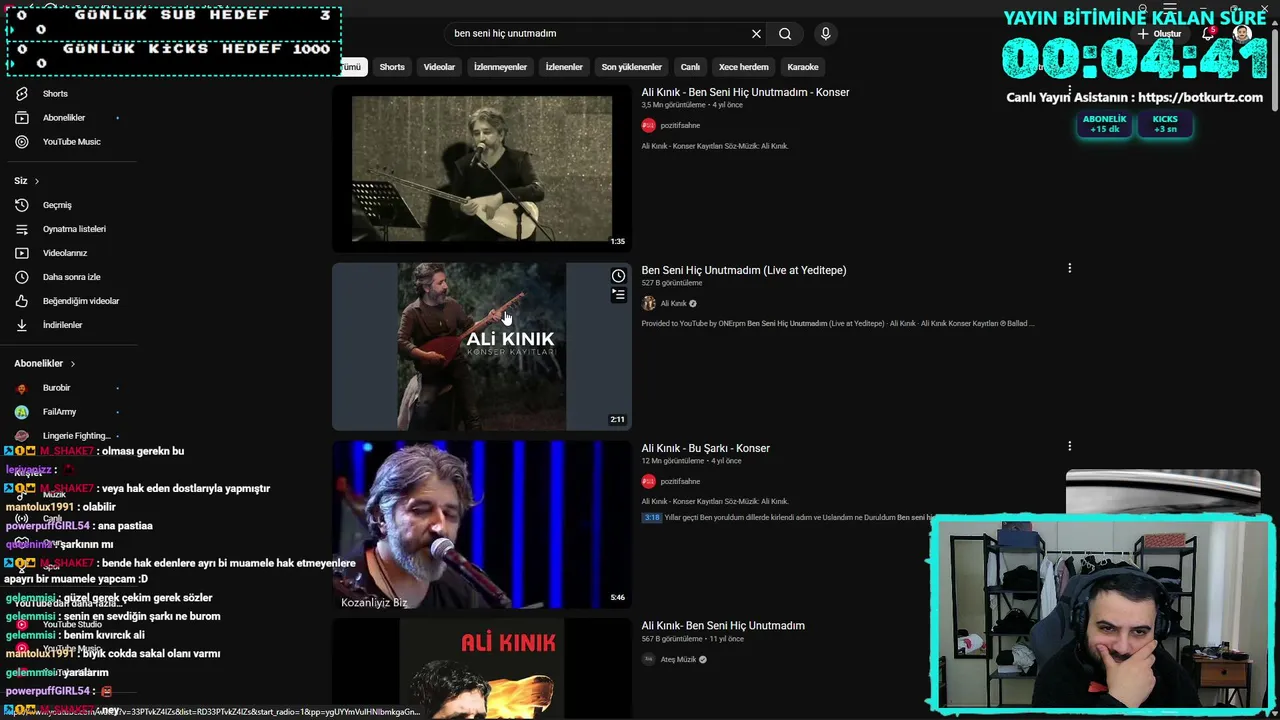
Task: Open more options for Live at Yeditepe video
Action: (1069, 269)
